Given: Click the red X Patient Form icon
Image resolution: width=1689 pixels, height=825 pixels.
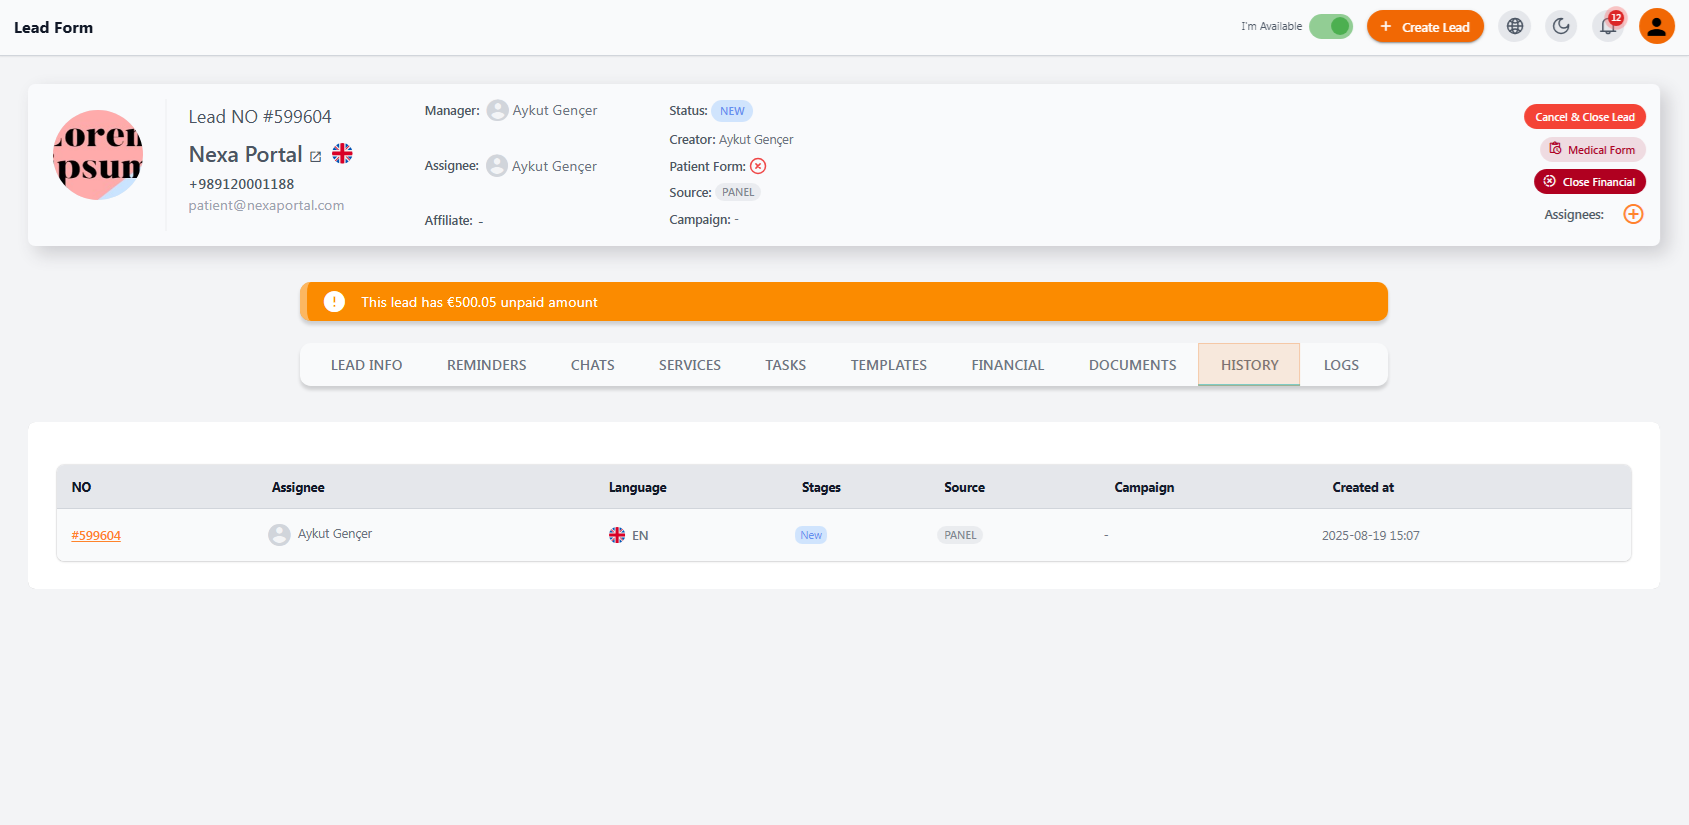Looking at the screenshot, I should point(758,166).
